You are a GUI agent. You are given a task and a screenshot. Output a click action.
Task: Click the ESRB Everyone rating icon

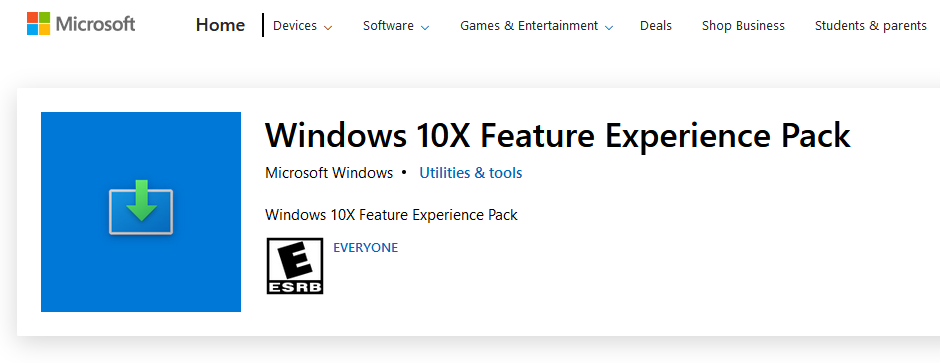[295, 266]
